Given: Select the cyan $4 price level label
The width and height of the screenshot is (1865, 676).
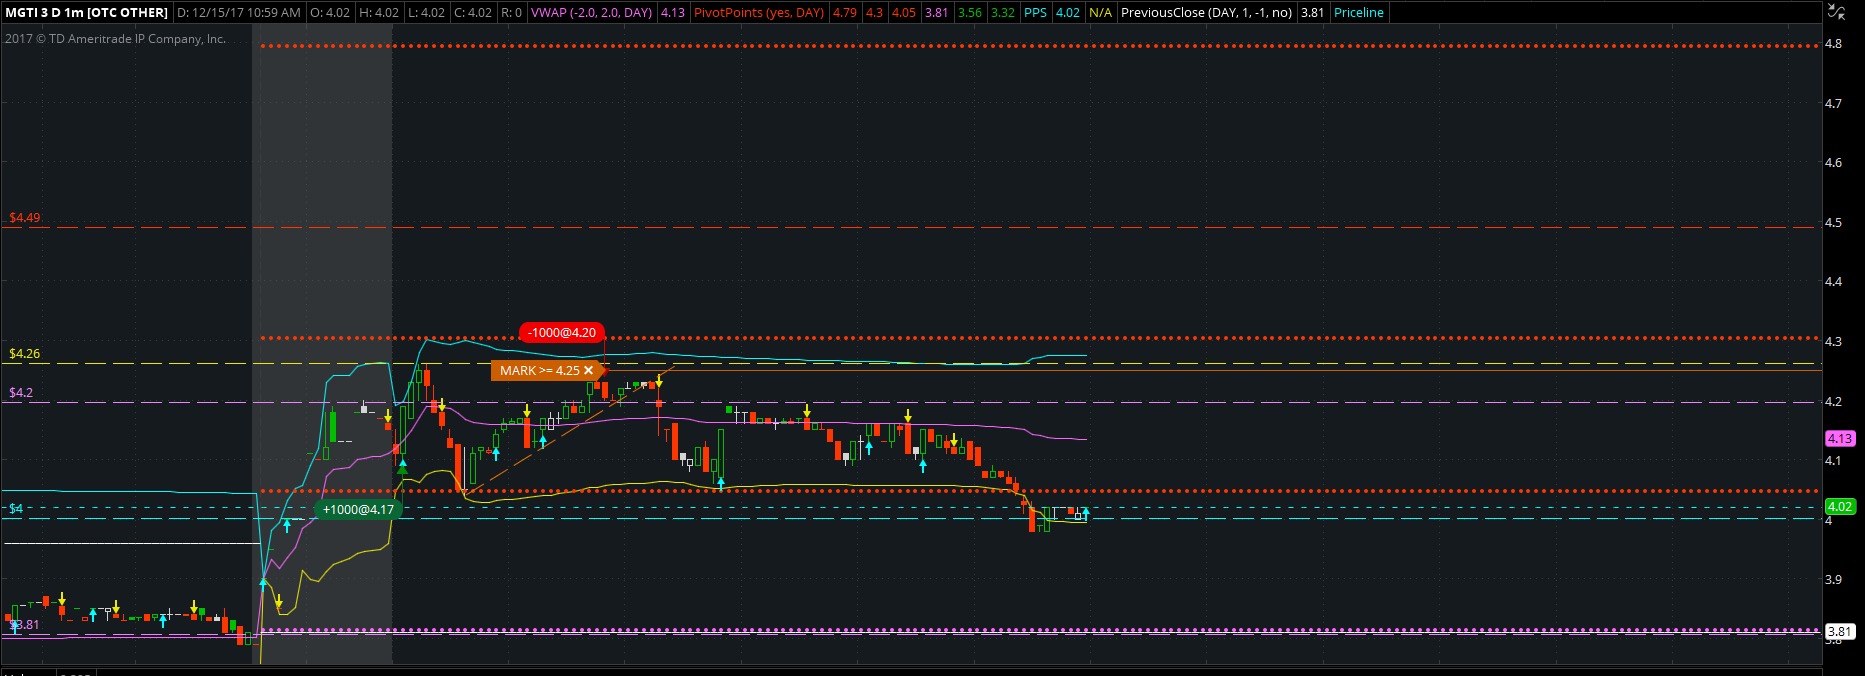Looking at the screenshot, I should click(16, 509).
